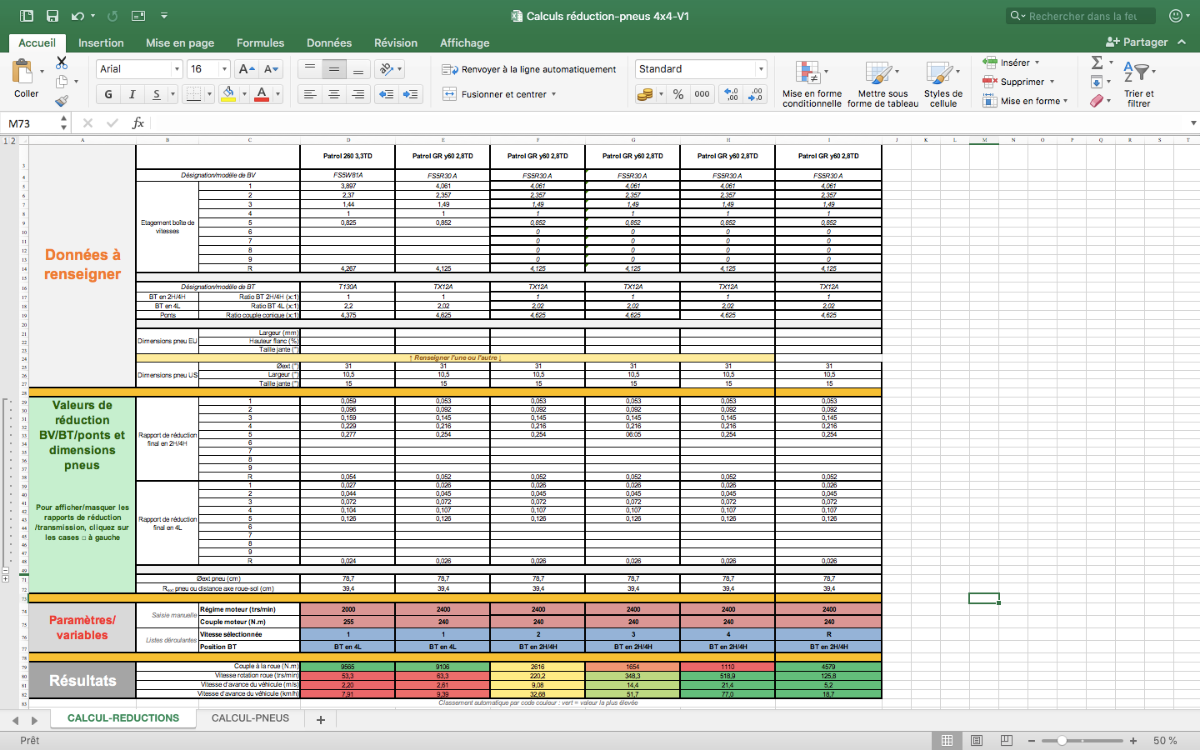Click the Cut scissors icon

pyautogui.click(x=62, y=62)
